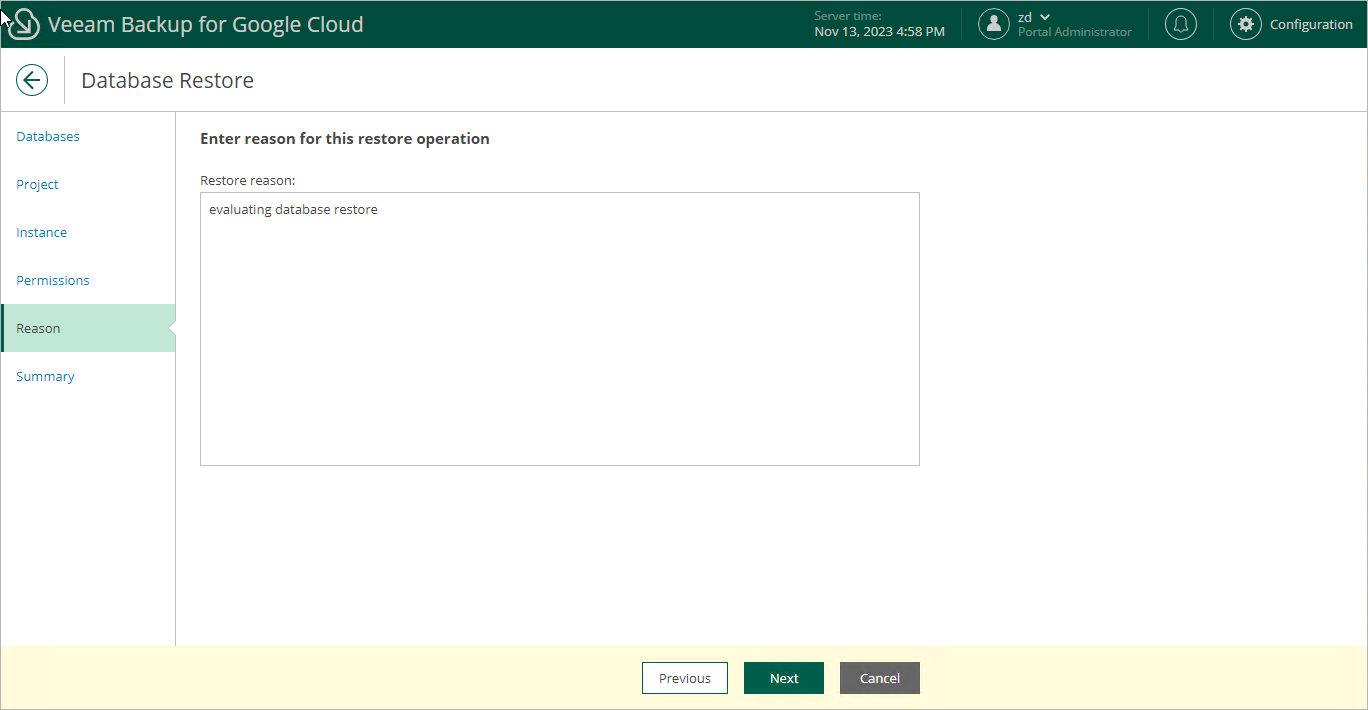The height and width of the screenshot is (710, 1368).
Task: Open the notifications bell icon
Action: pyautogui.click(x=1181, y=24)
